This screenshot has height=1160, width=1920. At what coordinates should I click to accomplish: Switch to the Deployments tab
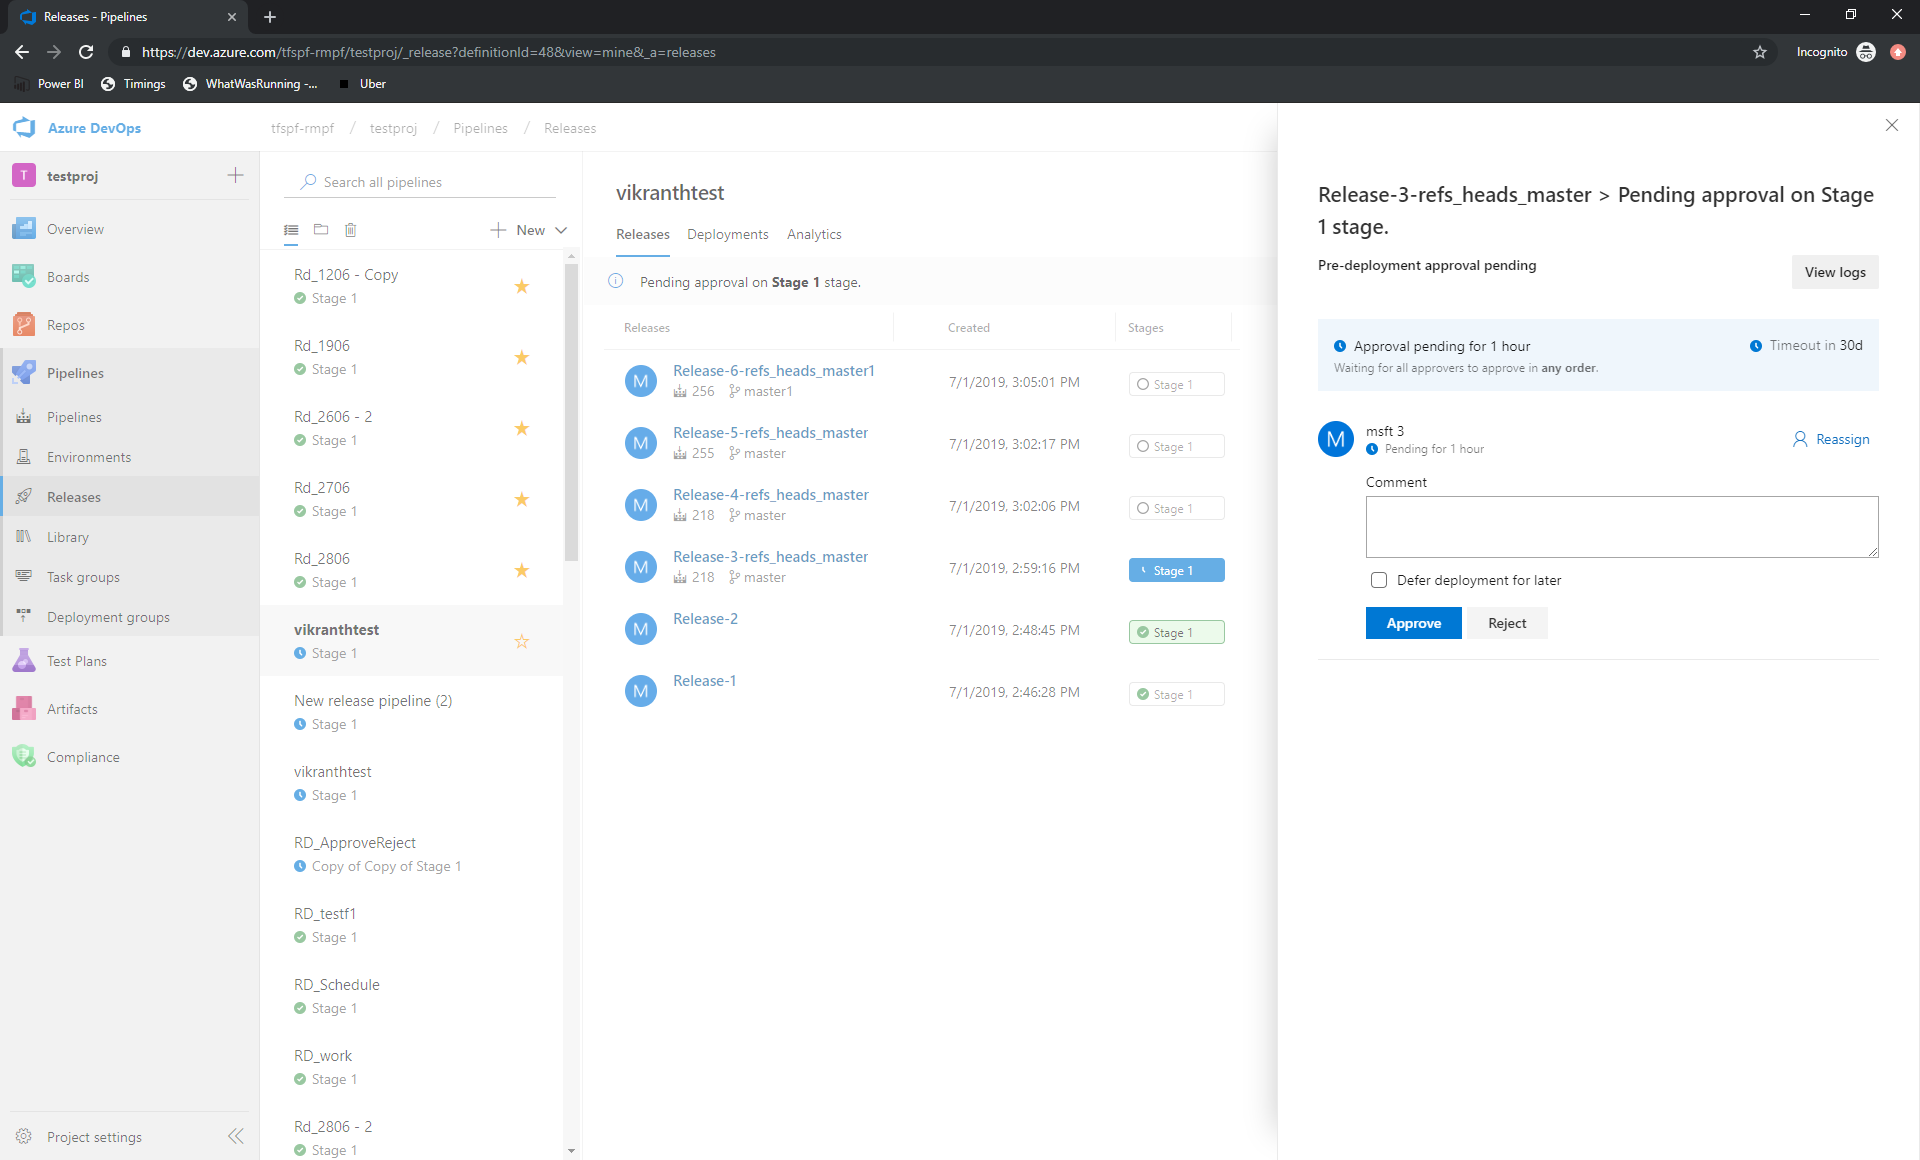[727, 233]
